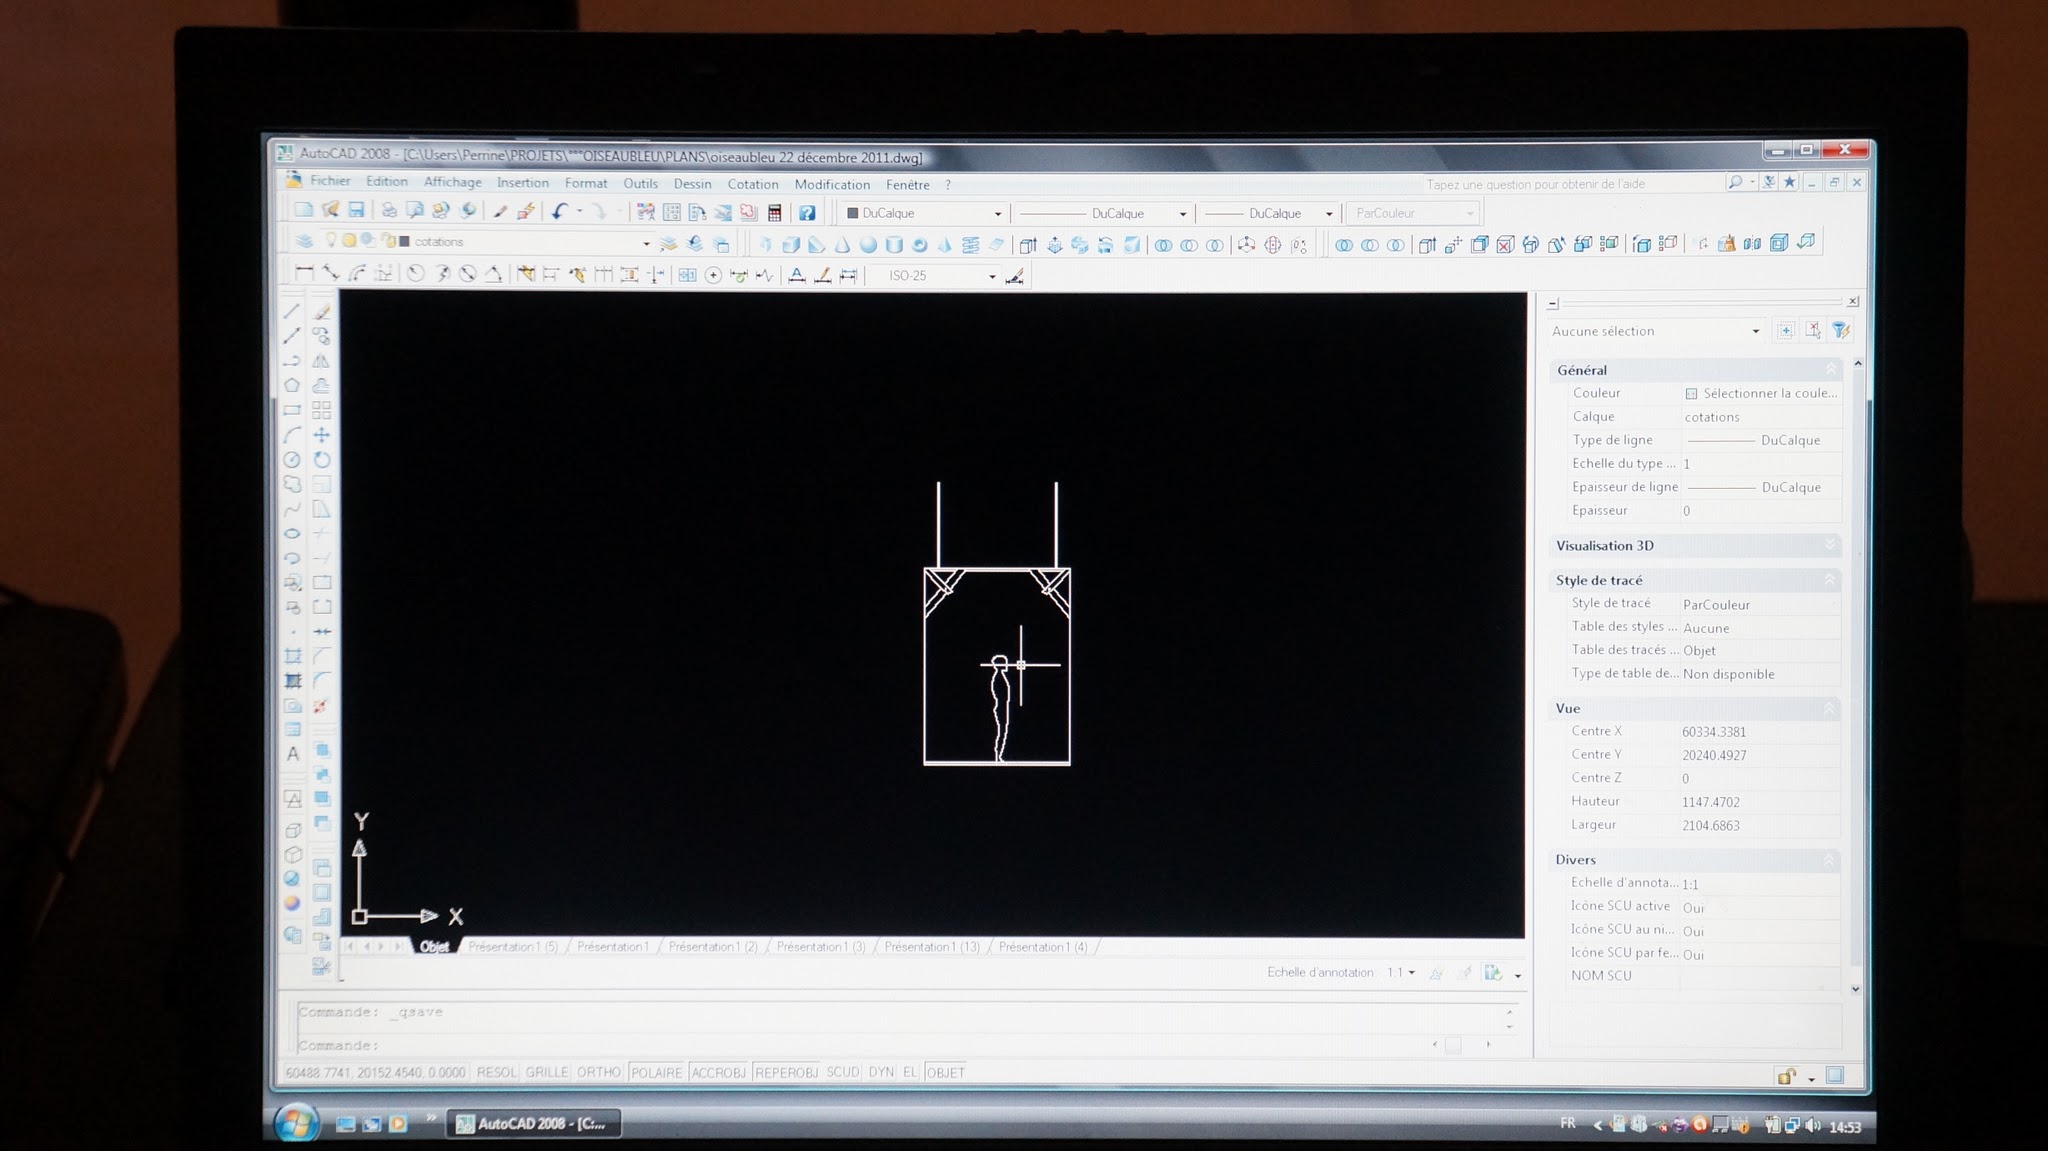2048x1151 pixels.
Task: Open the QuickCalc calculator icon
Action: pyautogui.click(x=774, y=212)
